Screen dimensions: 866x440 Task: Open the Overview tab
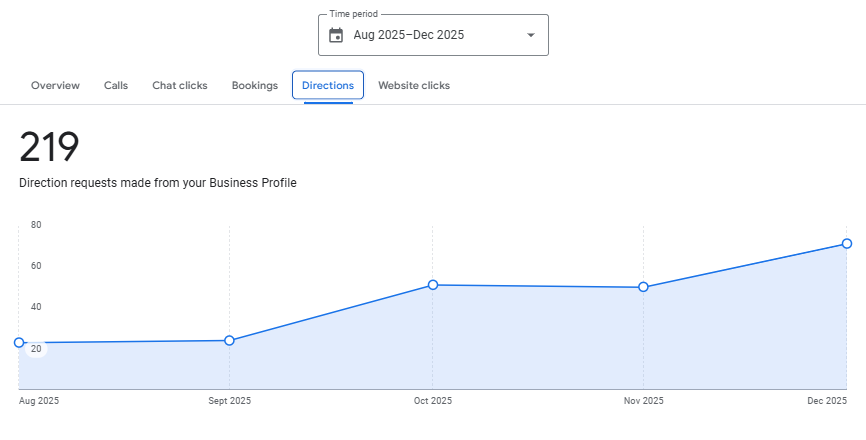55,86
